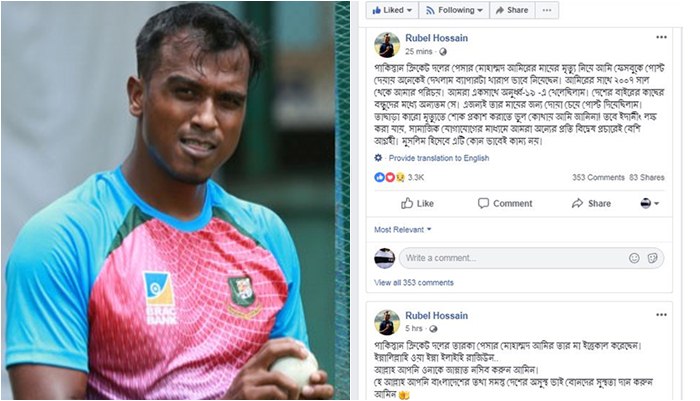Click Provide translation to English link

click(x=439, y=158)
